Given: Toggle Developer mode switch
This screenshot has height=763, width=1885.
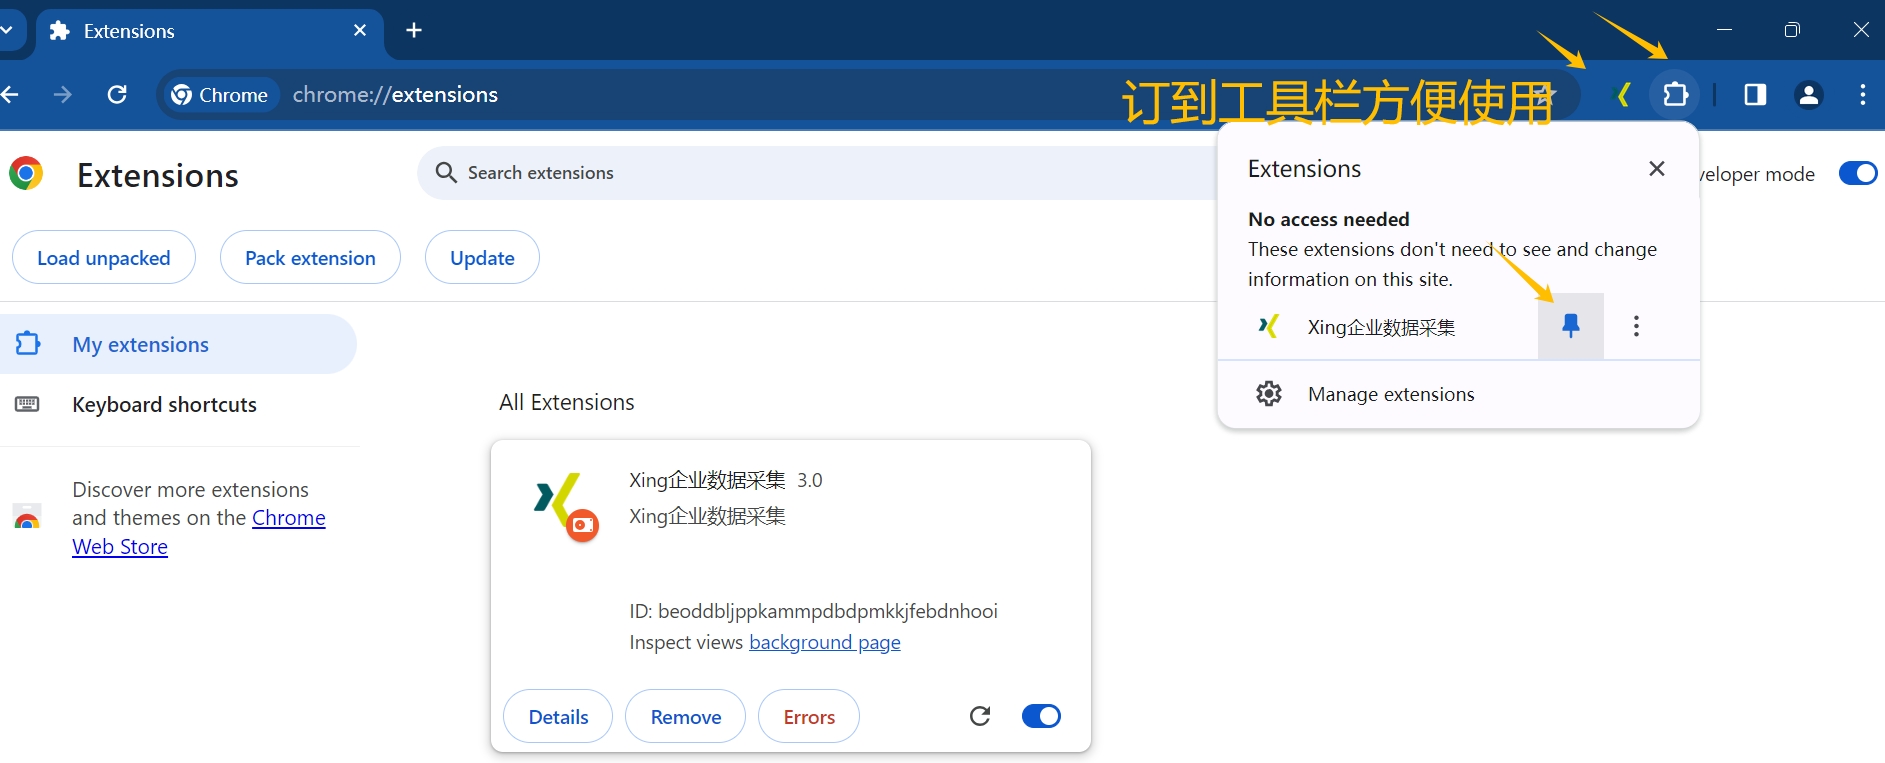Looking at the screenshot, I should pos(1858,173).
